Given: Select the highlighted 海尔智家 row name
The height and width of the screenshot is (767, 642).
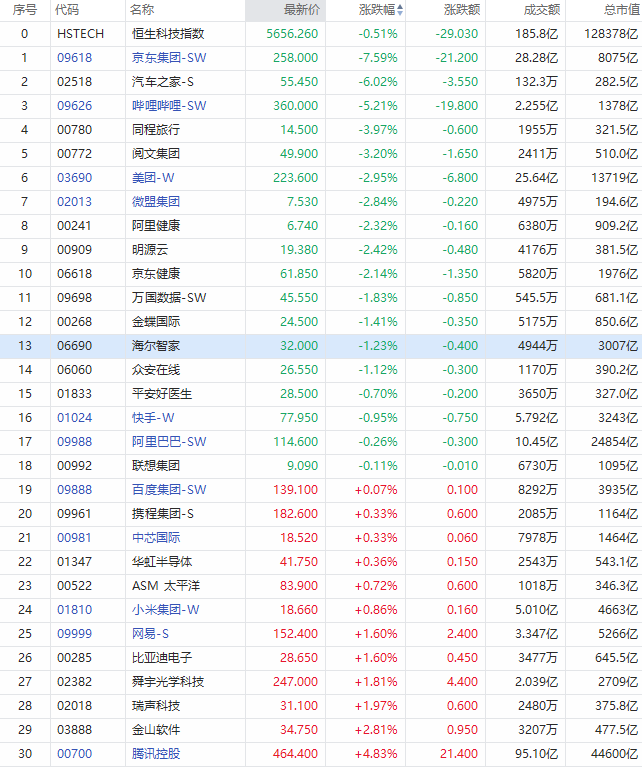Looking at the screenshot, I should (156, 346).
